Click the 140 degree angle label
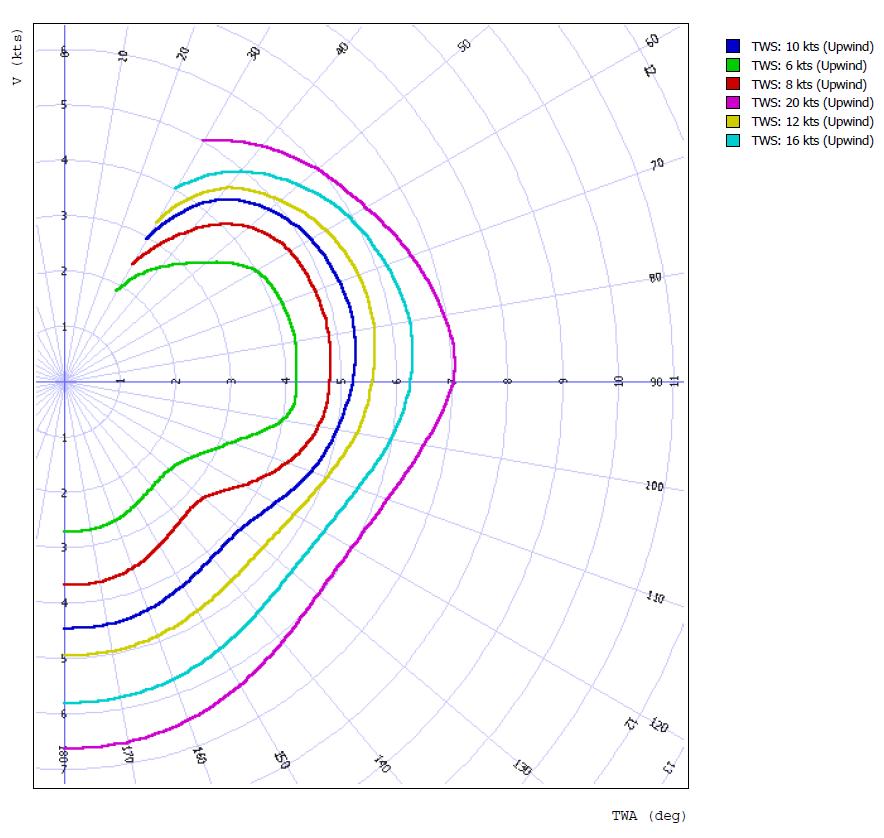 382,764
